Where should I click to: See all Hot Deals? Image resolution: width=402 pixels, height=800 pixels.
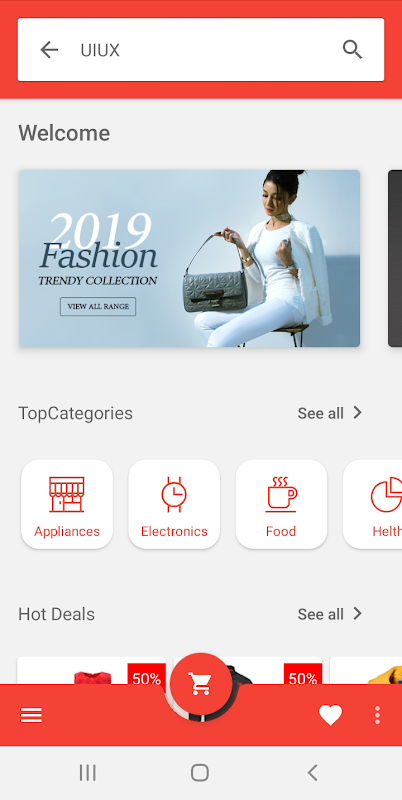tap(320, 614)
